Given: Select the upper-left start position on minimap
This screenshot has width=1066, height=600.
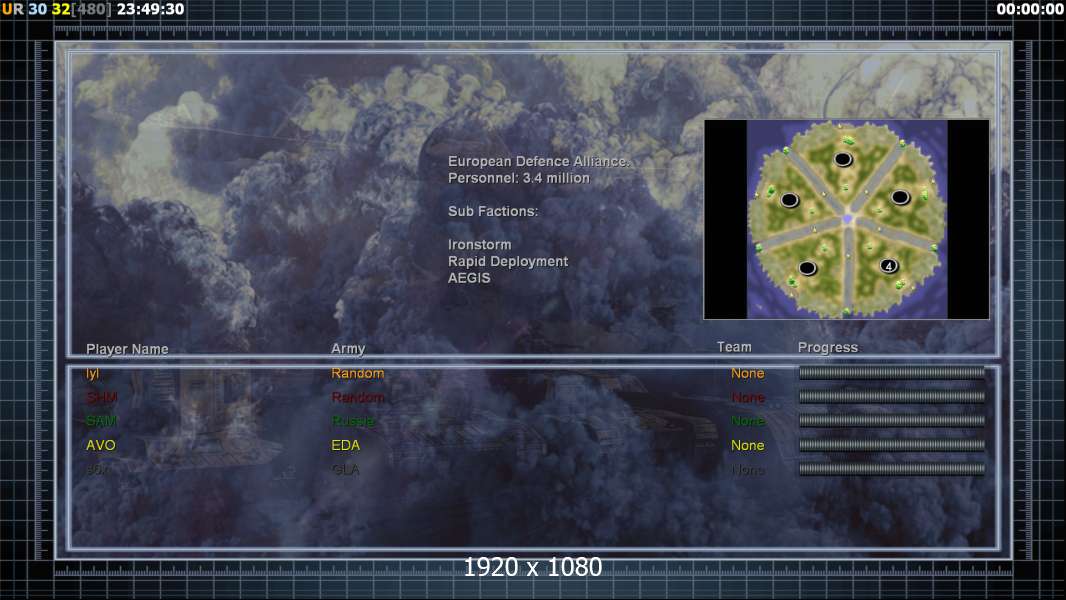Looking at the screenshot, I should (789, 200).
